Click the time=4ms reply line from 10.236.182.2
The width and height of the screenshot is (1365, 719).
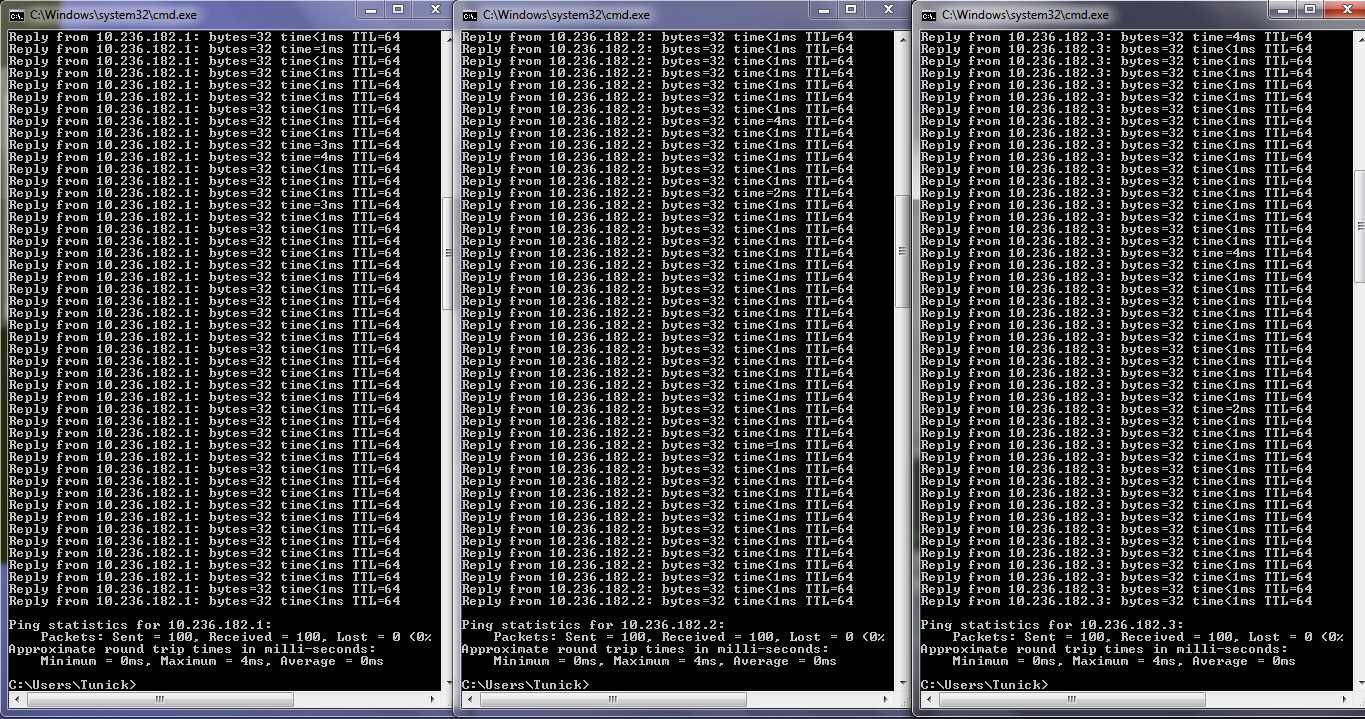pyautogui.click(x=657, y=121)
